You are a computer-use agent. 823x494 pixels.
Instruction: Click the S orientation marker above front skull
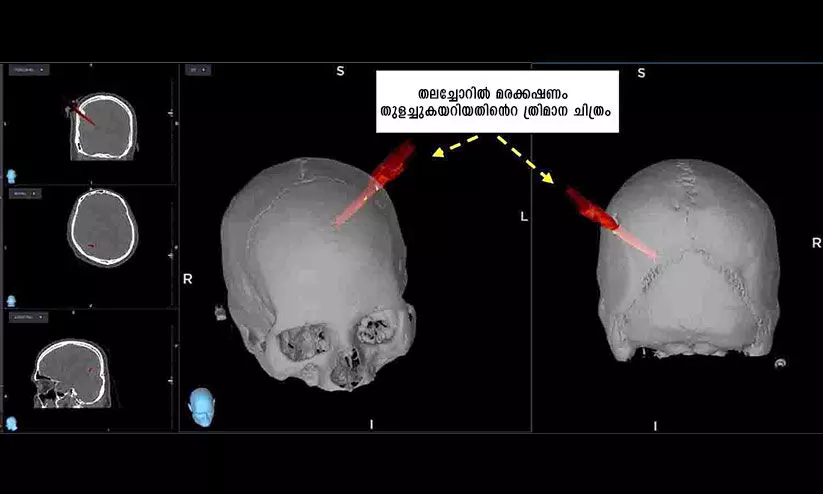340,72
